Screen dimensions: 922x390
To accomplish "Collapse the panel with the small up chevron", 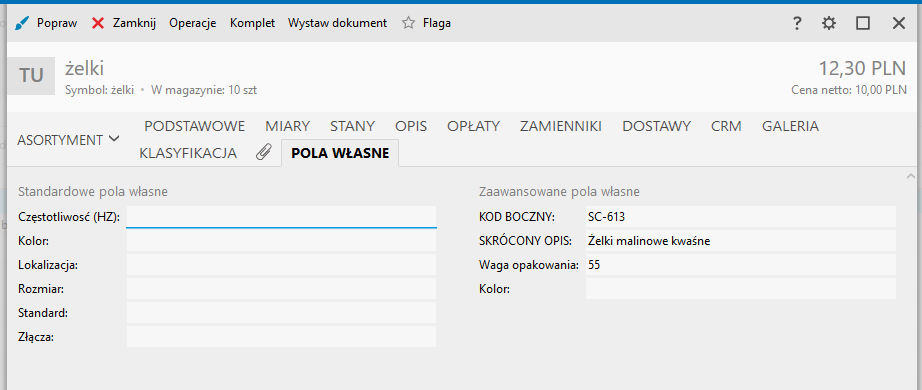I will point(911,176).
